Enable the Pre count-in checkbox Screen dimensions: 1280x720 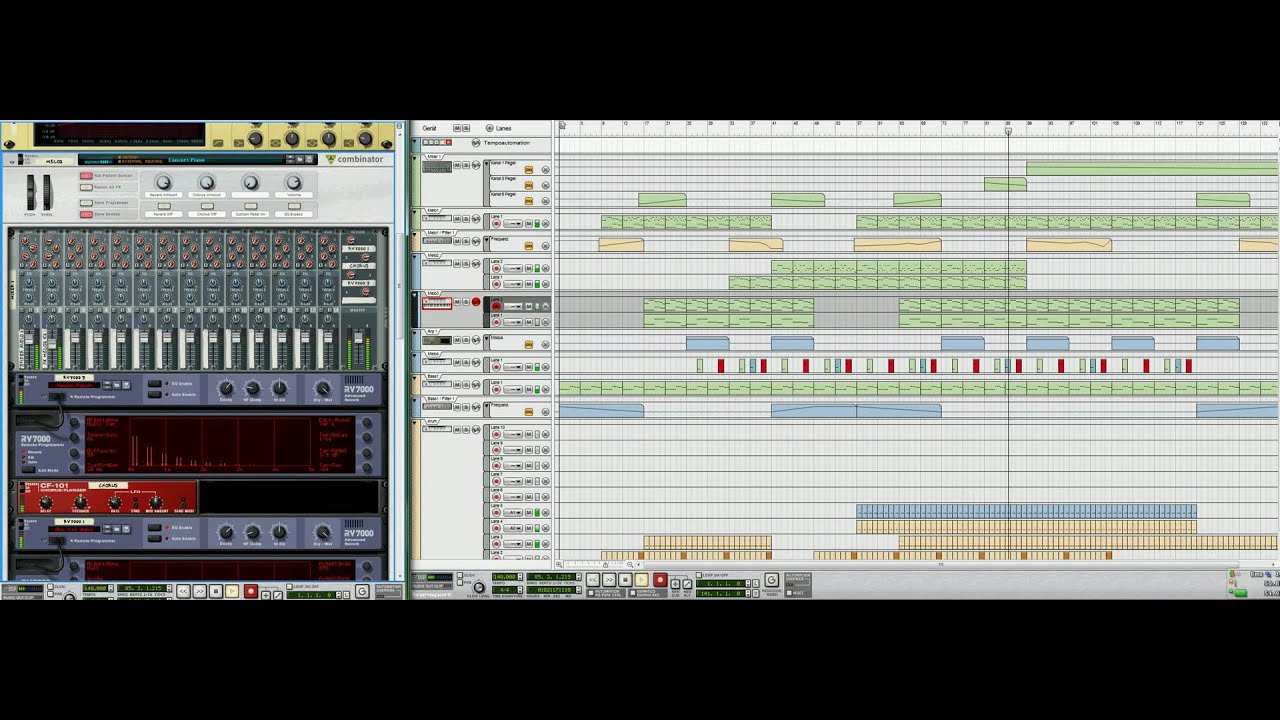[x=460, y=582]
